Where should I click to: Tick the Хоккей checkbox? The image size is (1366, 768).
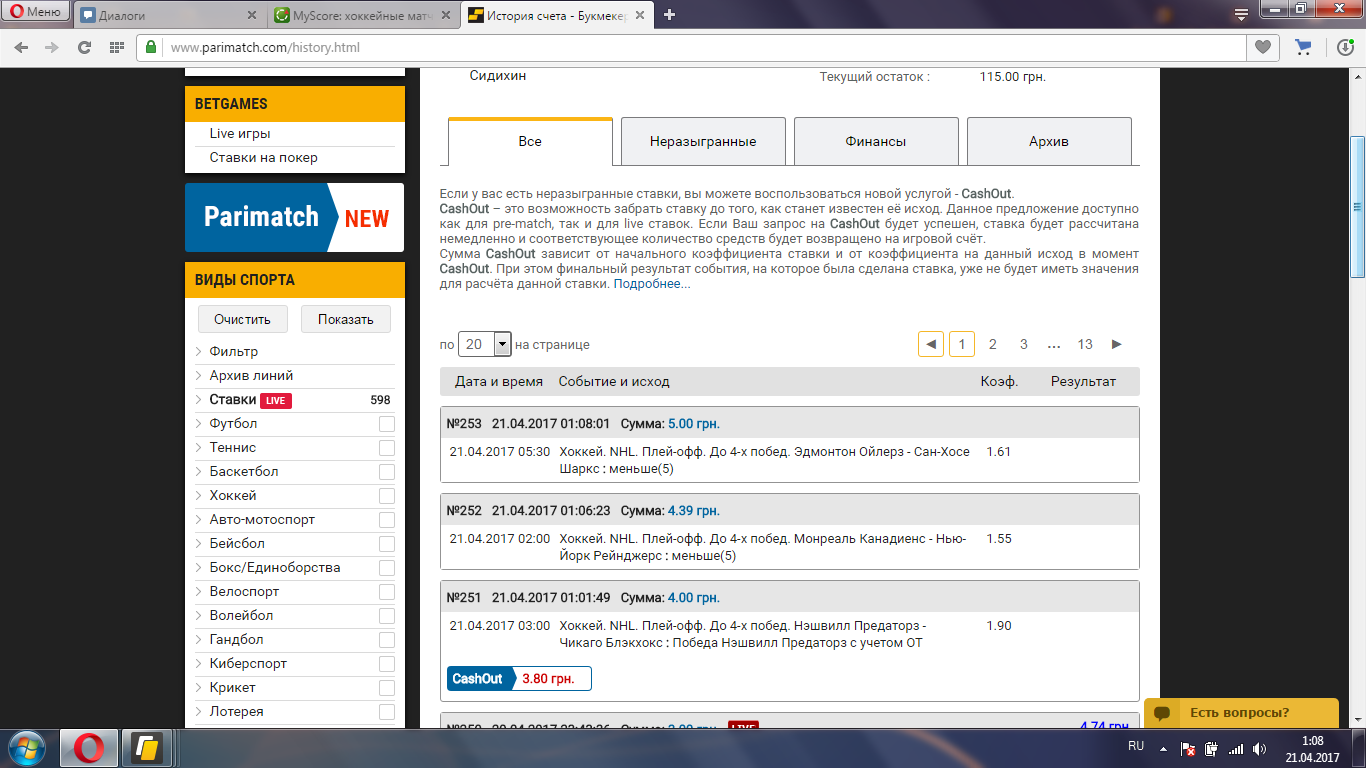coord(387,496)
